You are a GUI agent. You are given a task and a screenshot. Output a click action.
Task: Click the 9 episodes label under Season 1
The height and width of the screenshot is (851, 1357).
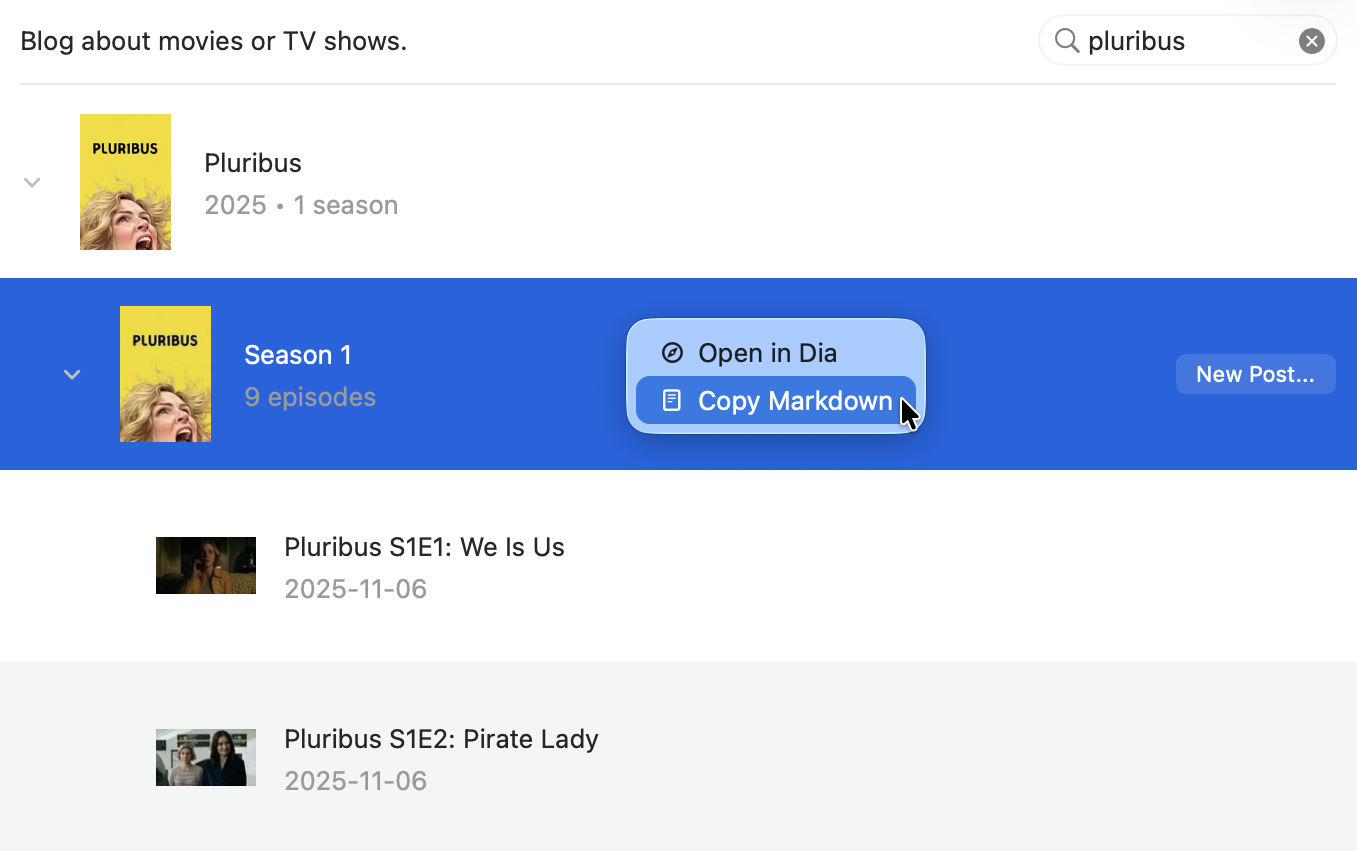click(x=310, y=397)
